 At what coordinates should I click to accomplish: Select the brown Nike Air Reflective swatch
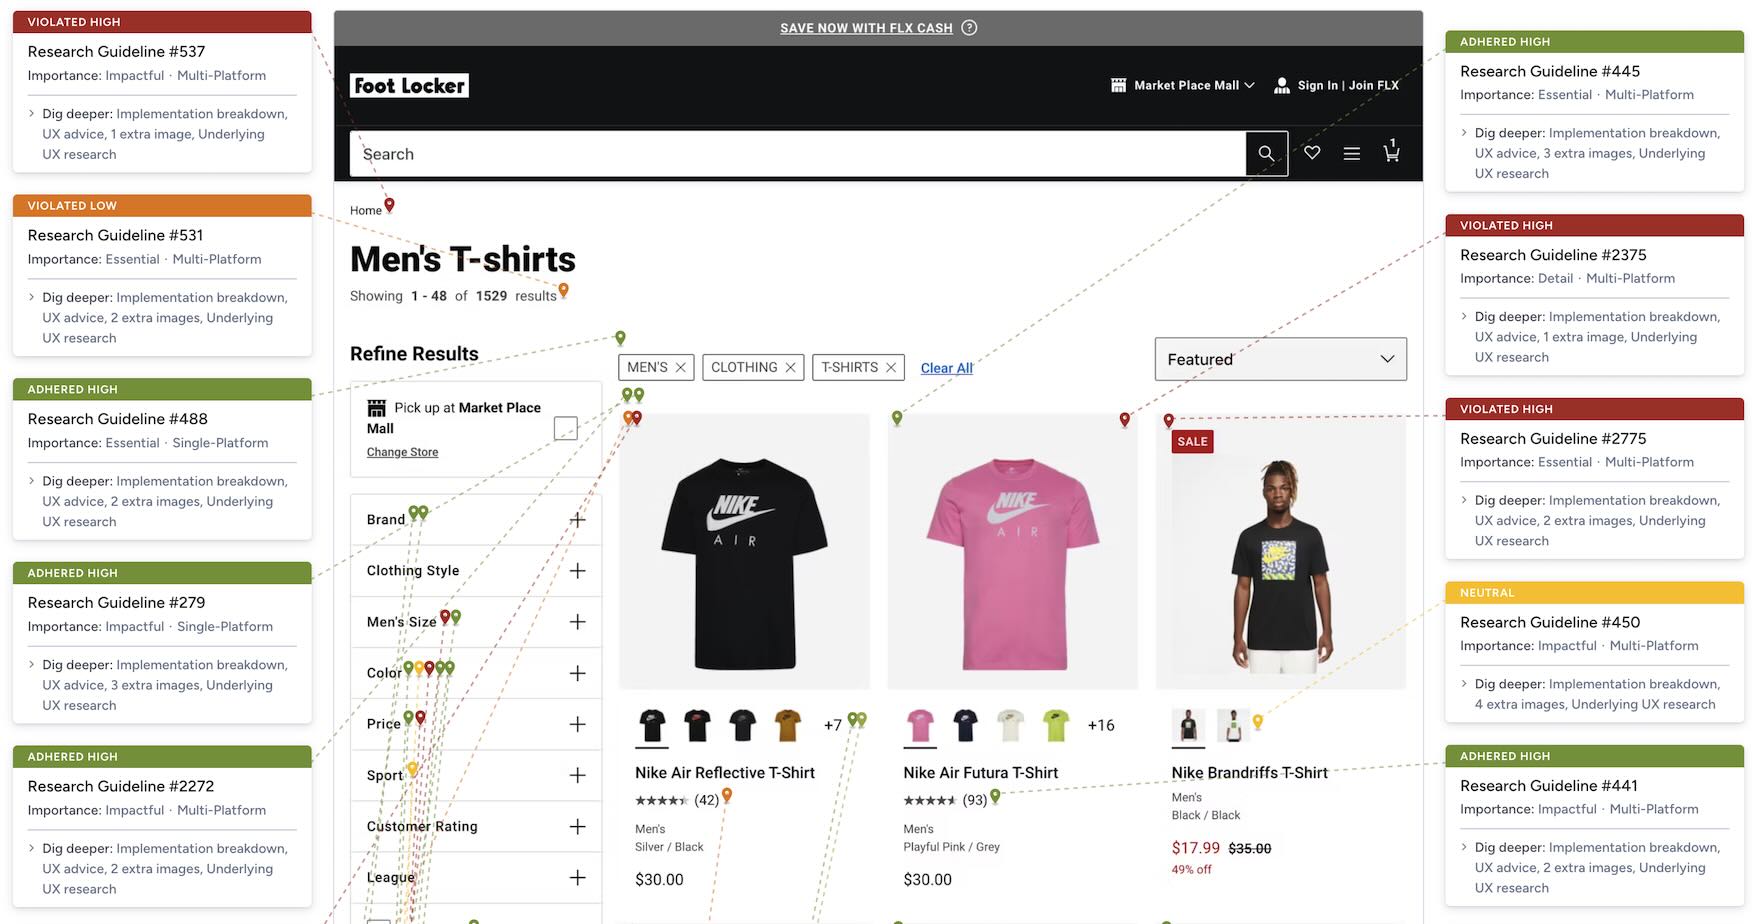(788, 725)
